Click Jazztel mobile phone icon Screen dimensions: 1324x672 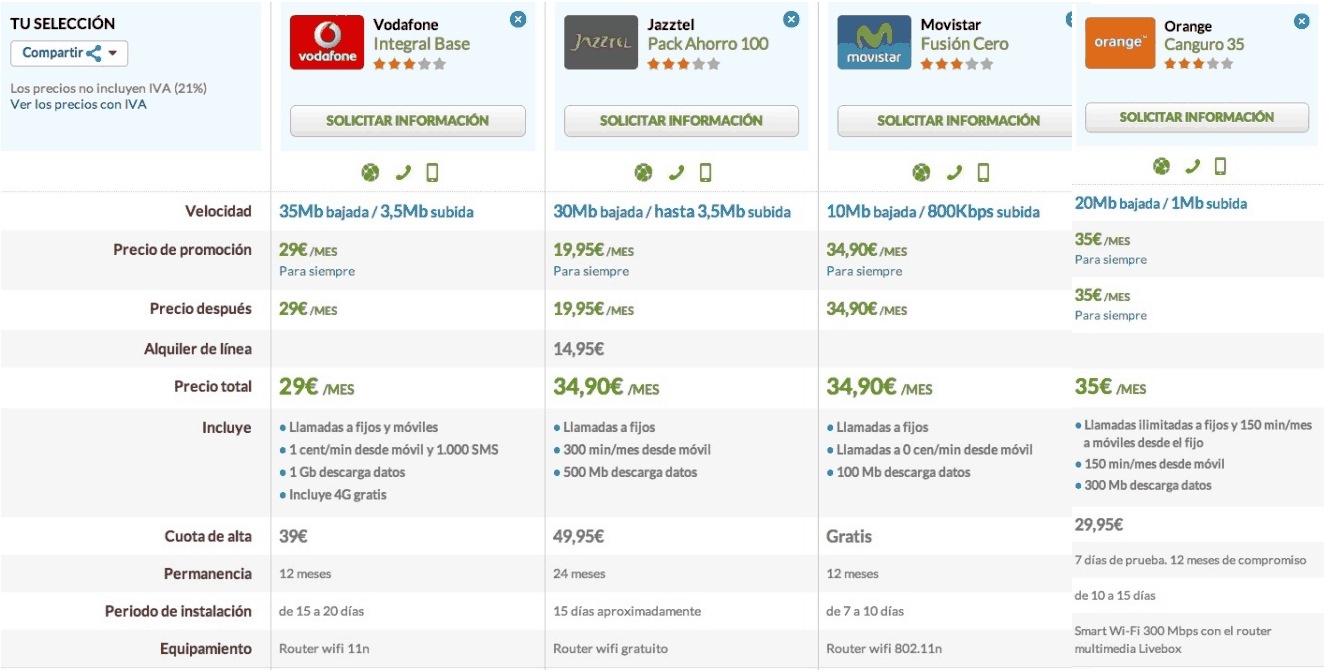pos(705,173)
